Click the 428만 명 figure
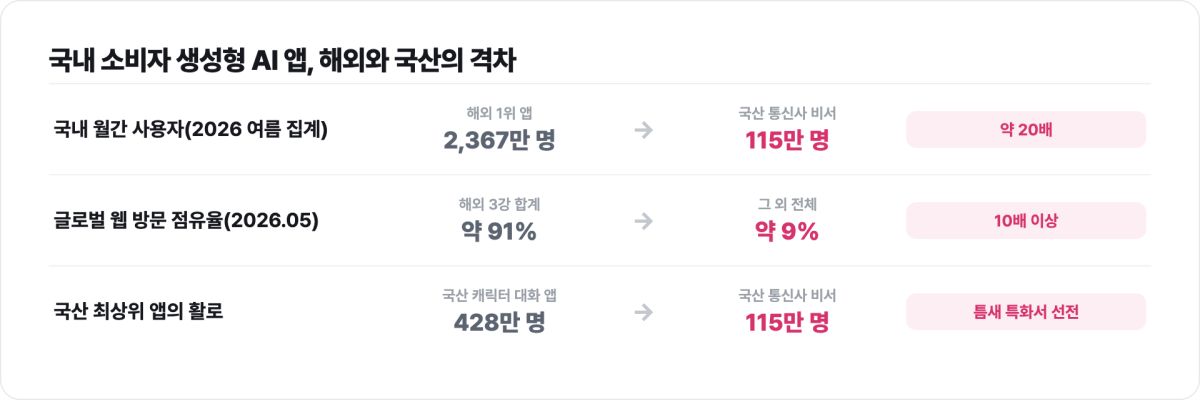This screenshot has width=1200, height=400. point(499,322)
